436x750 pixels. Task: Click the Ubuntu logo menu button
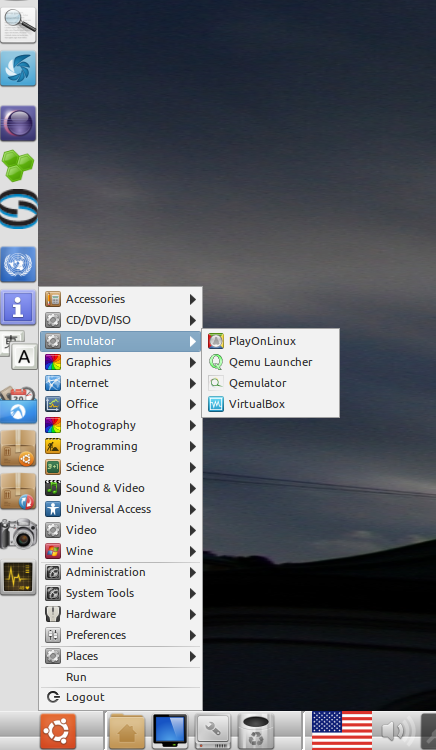tap(58, 731)
